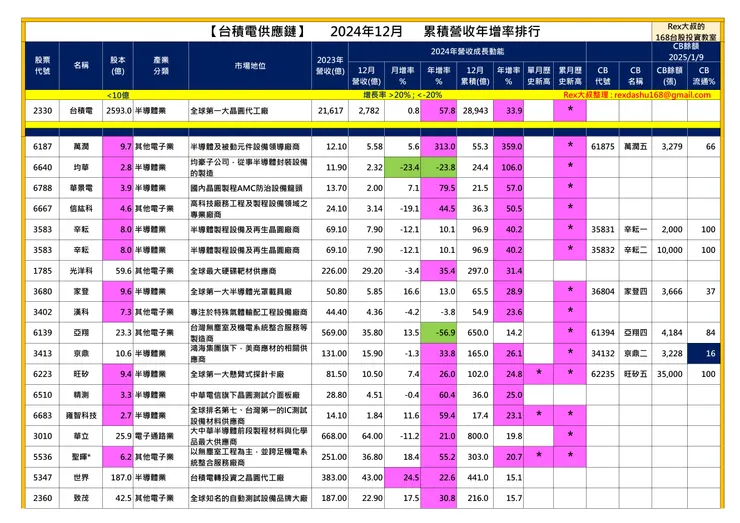740x523 pixels.
Task: Select the 313.0 yearly growth cell
Action: click(439, 146)
